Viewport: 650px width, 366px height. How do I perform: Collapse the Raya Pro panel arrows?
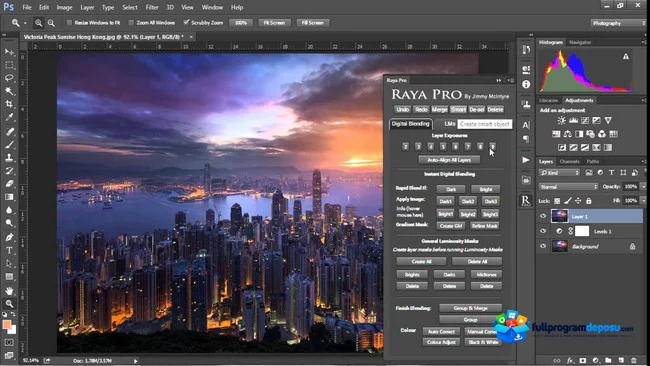(x=499, y=80)
